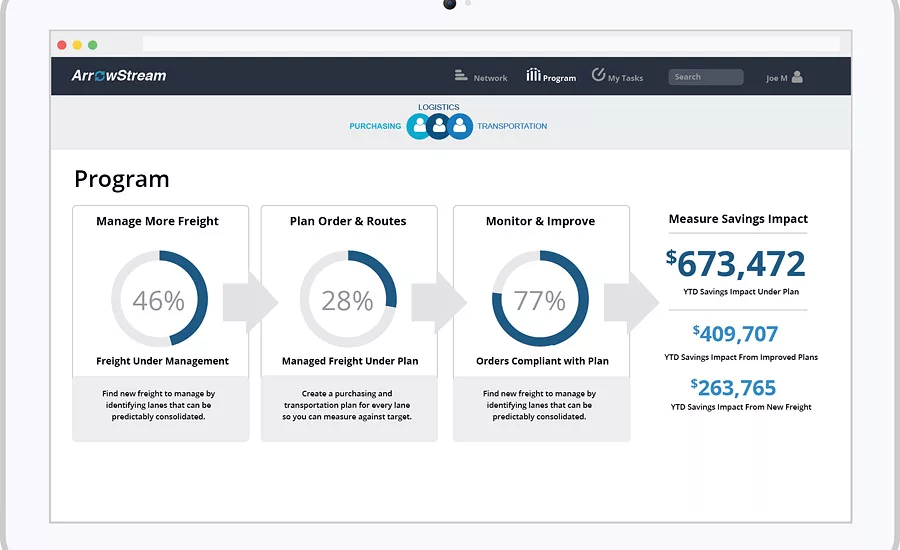Click the PURCHASING role label

375,126
